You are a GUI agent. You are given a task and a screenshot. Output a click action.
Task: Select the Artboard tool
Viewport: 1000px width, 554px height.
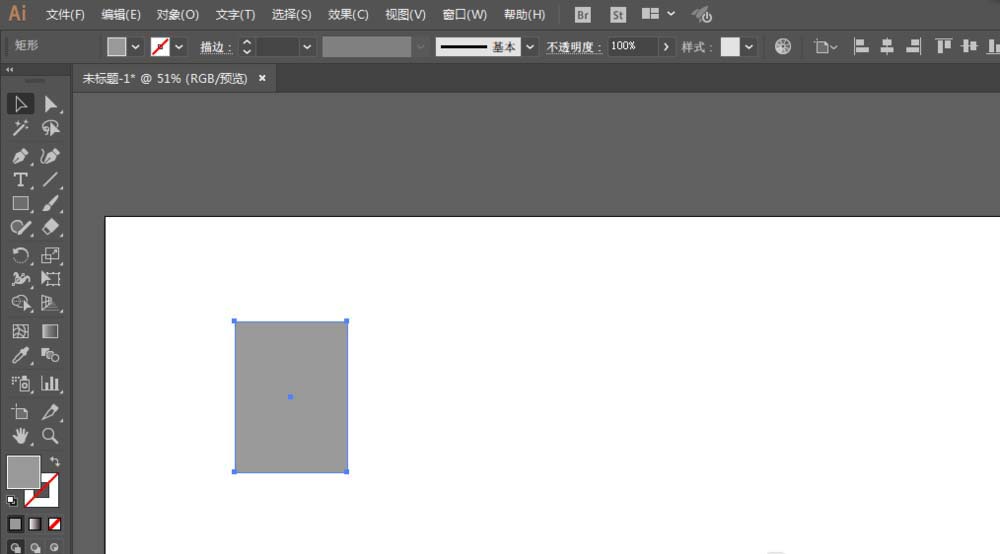[x=20, y=412]
